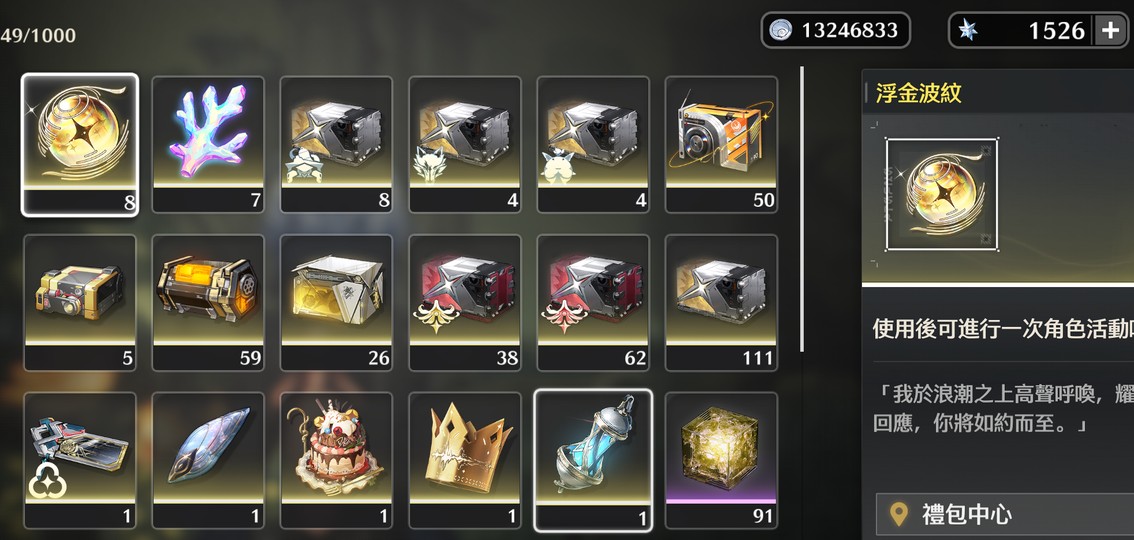The image size is (1134, 540).
Task: Click the inventory list scrollbar
Action: [x=801, y=210]
